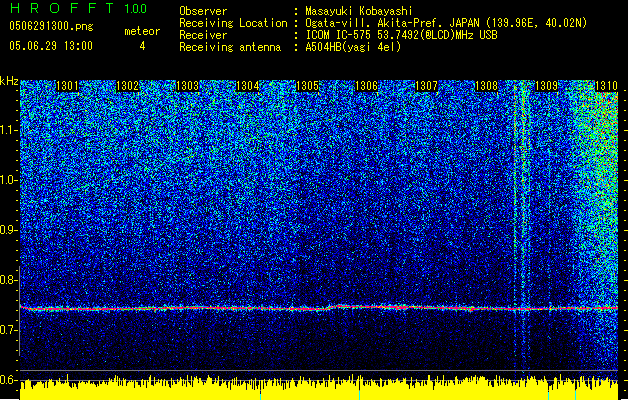
Task: Click the date stamp 05.06.29 13:00
Action: pos(51,46)
